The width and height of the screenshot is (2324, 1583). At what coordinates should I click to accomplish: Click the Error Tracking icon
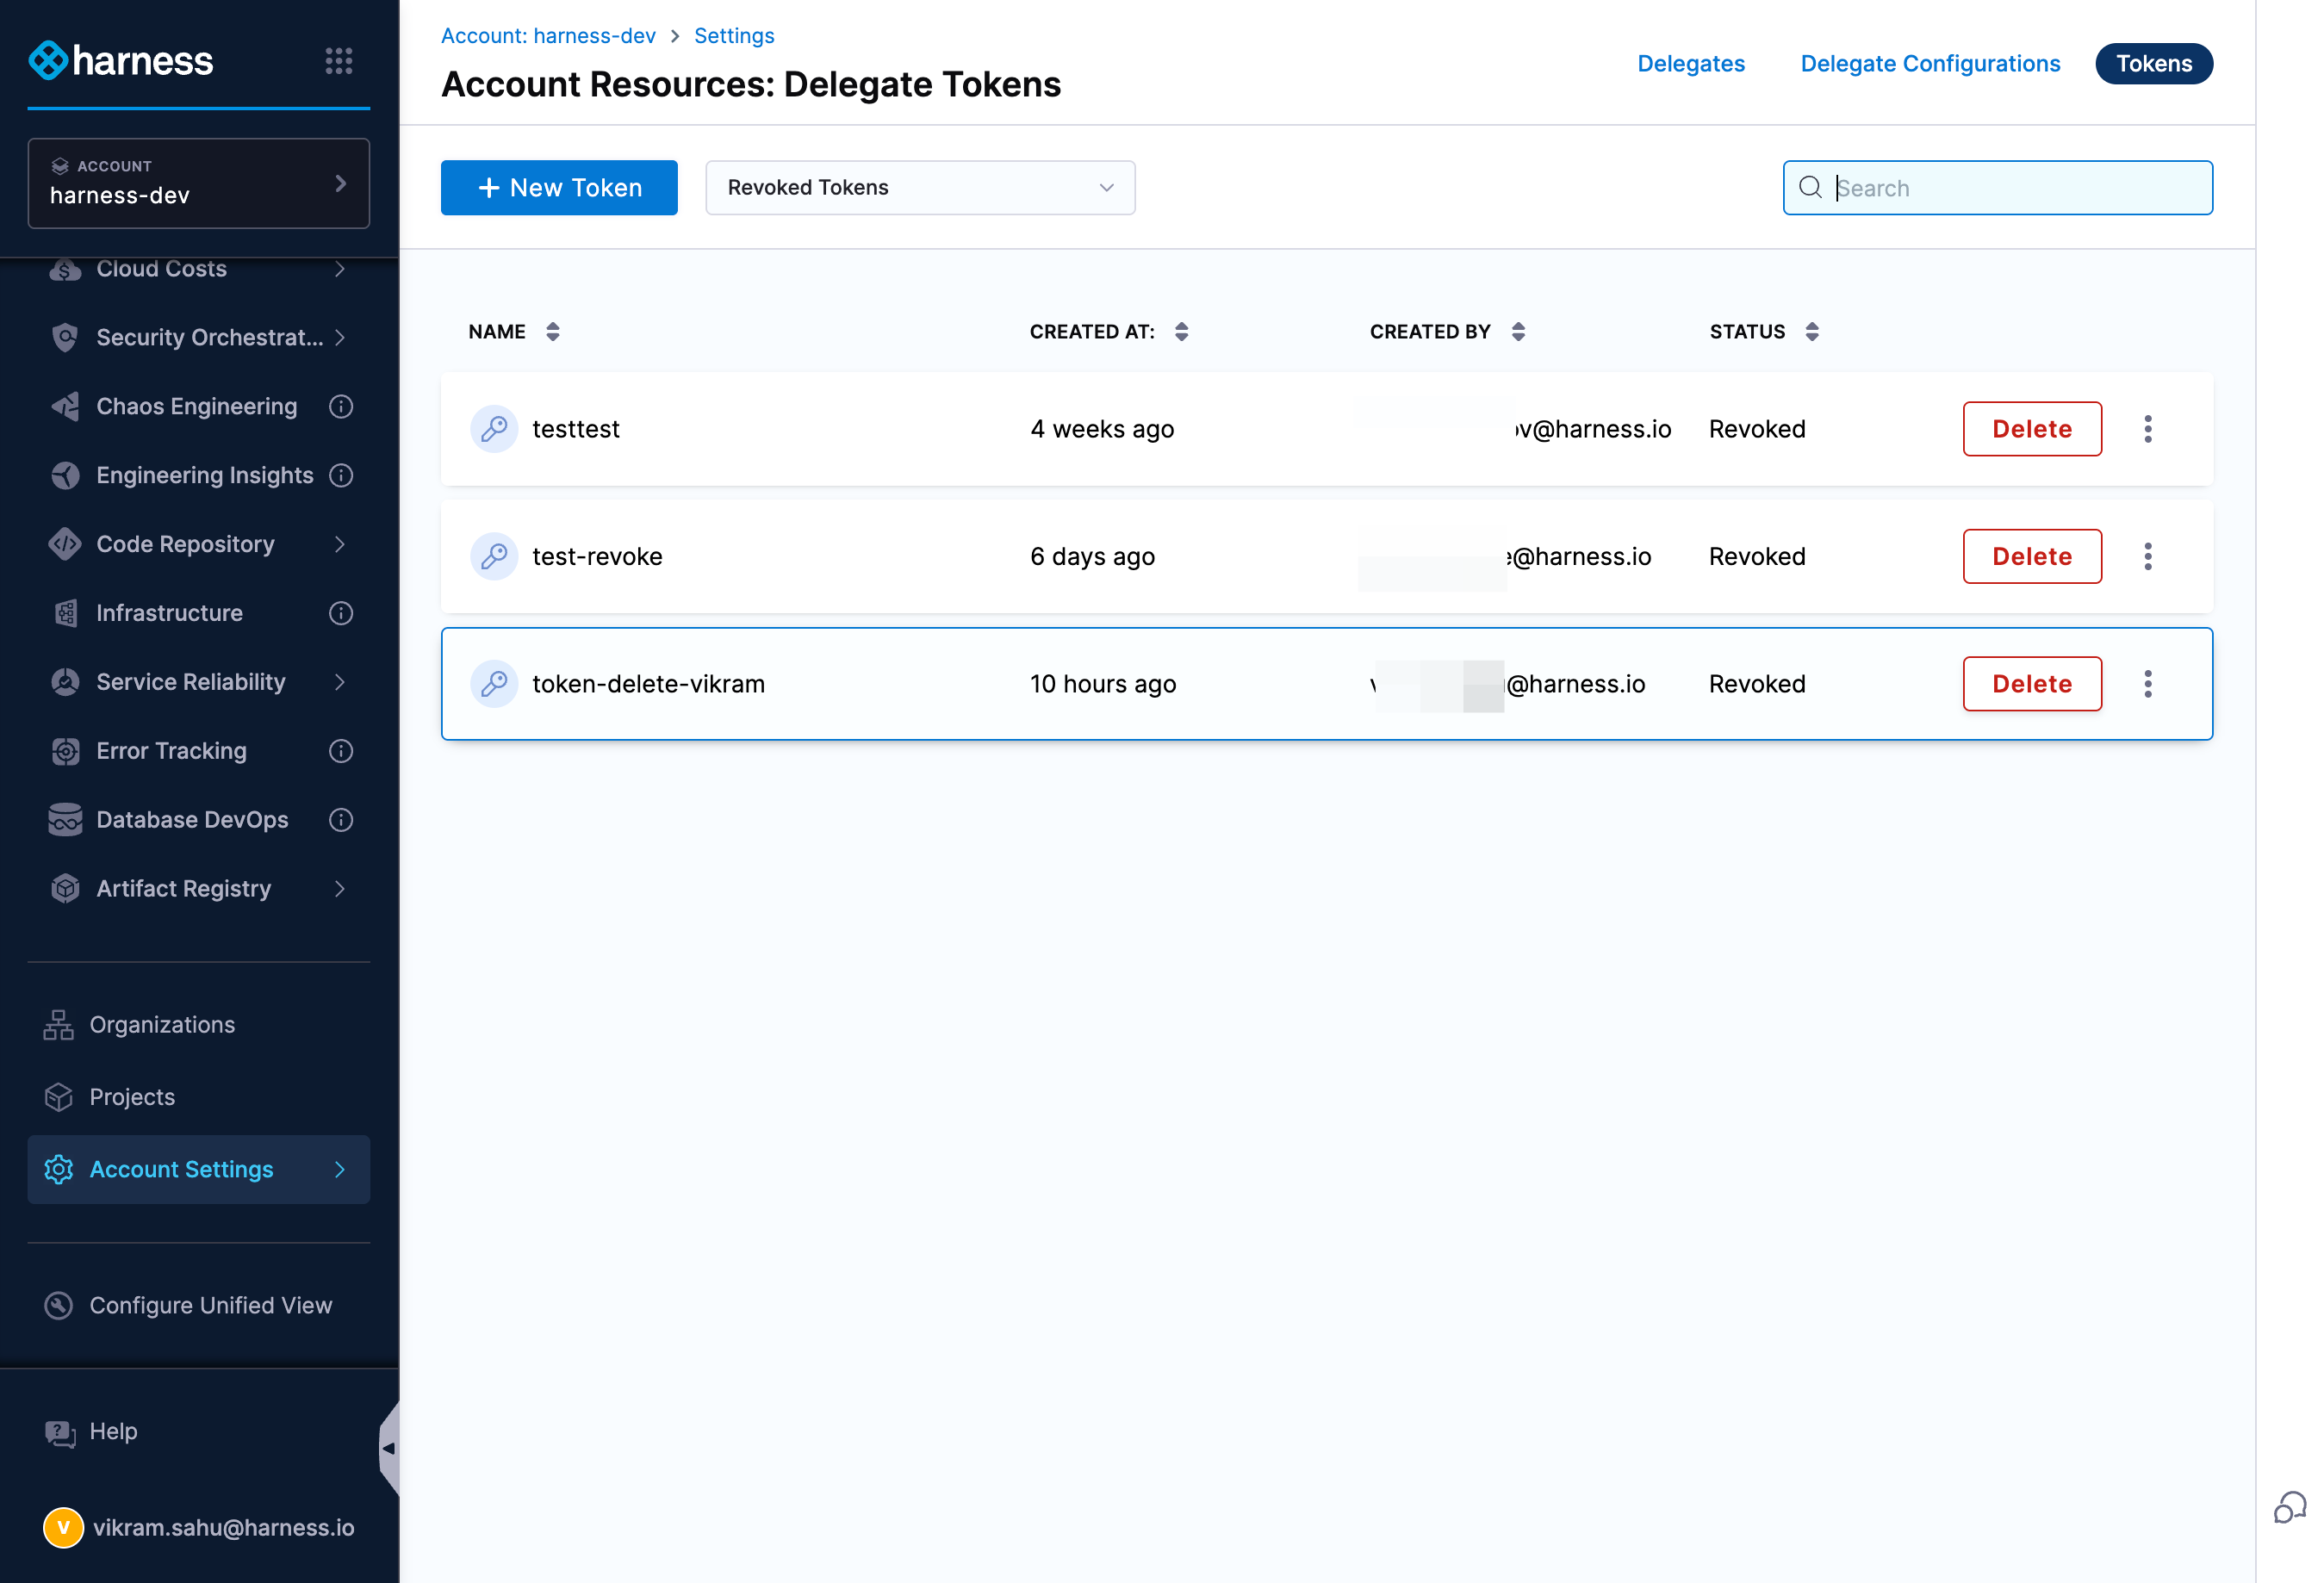coord(65,751)
